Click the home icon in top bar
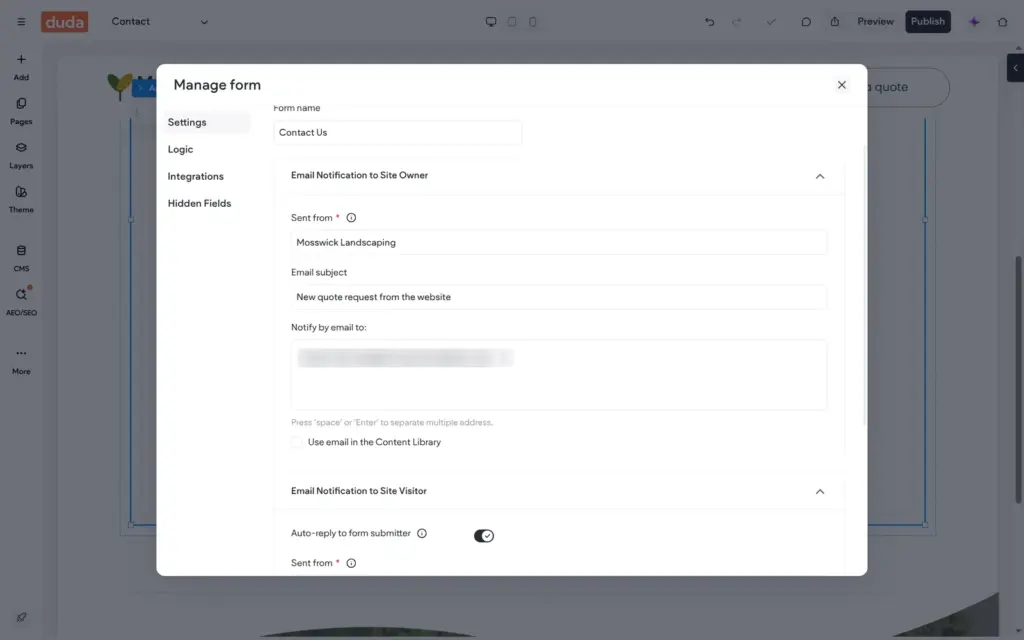The height and width of the screenshot is (640, 1024). tap(1002, 22)
